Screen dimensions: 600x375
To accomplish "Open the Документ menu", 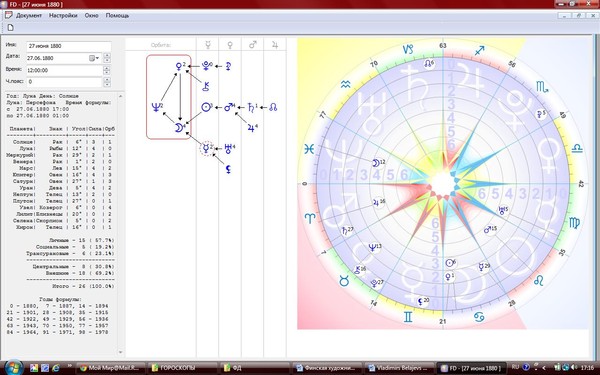I will pyautogui.click(x=29, y=16).
